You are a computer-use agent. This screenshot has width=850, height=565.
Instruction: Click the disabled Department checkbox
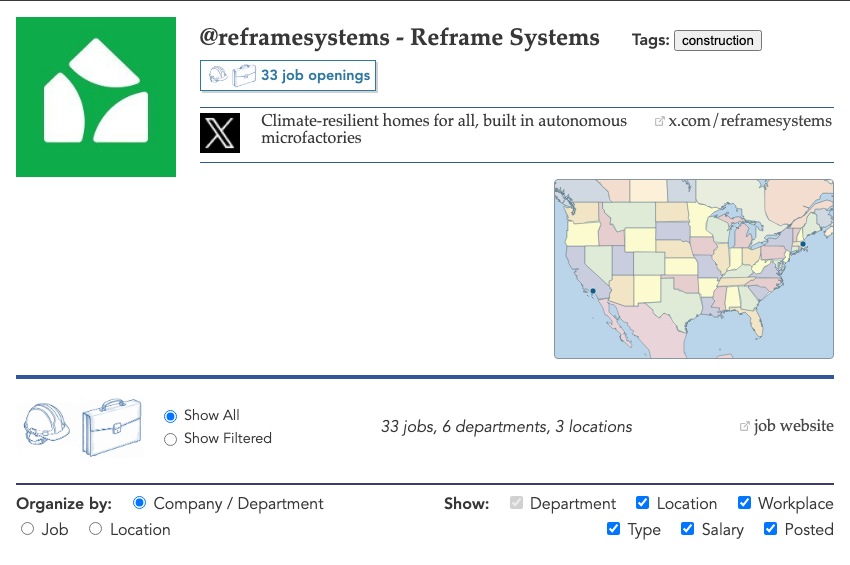pyautogui.click(x=516, y=503)
